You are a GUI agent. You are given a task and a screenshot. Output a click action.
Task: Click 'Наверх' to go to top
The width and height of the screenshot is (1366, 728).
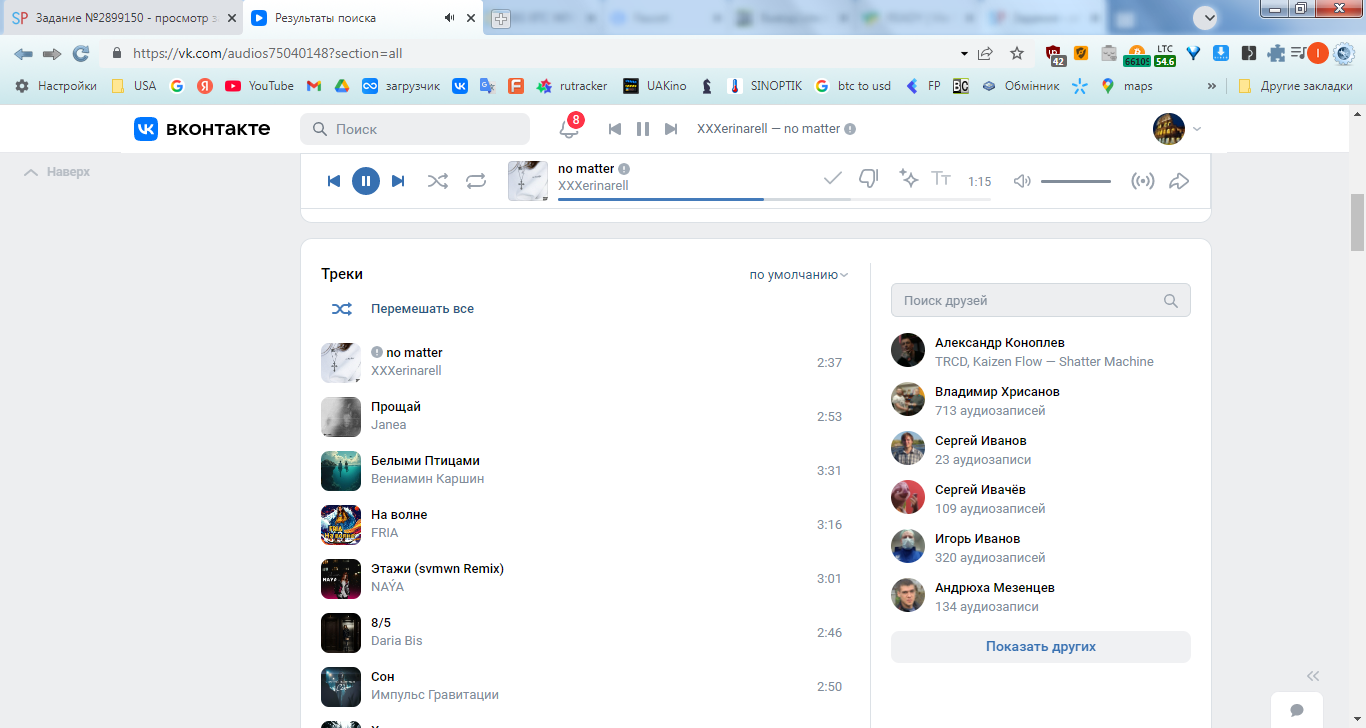(57, 172)
